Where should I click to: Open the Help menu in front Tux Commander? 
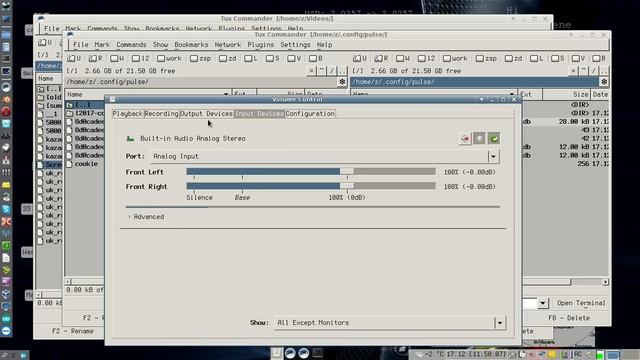pos(324,45)
